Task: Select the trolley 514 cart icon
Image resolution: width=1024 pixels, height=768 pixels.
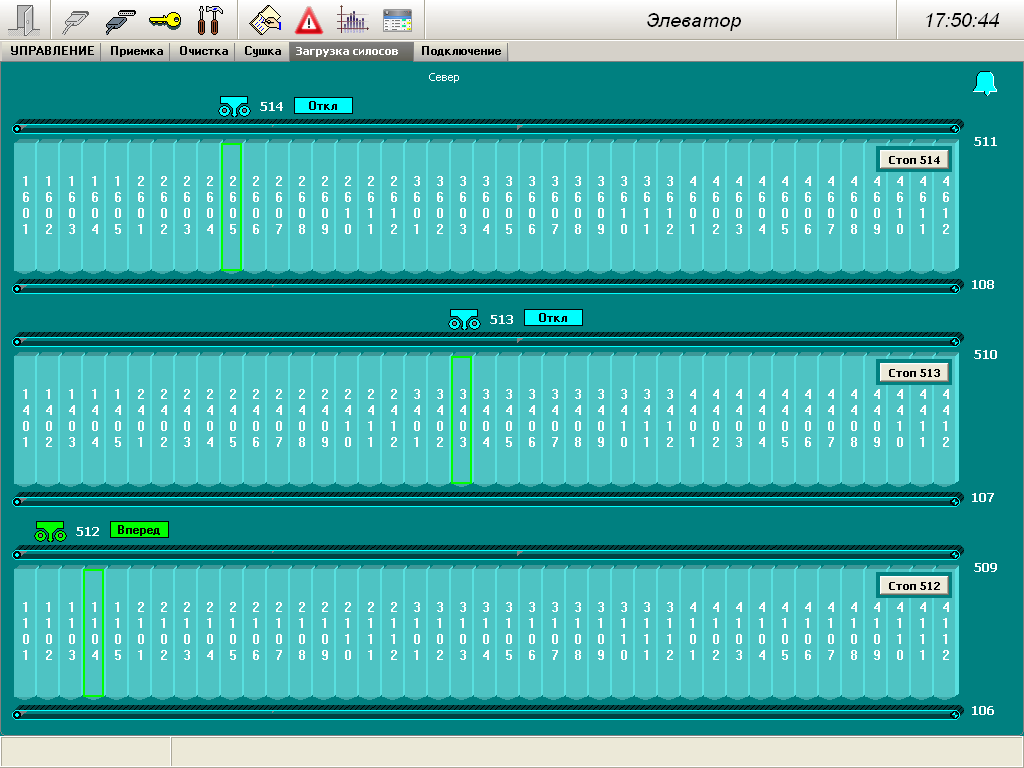Action: [234, 106]
